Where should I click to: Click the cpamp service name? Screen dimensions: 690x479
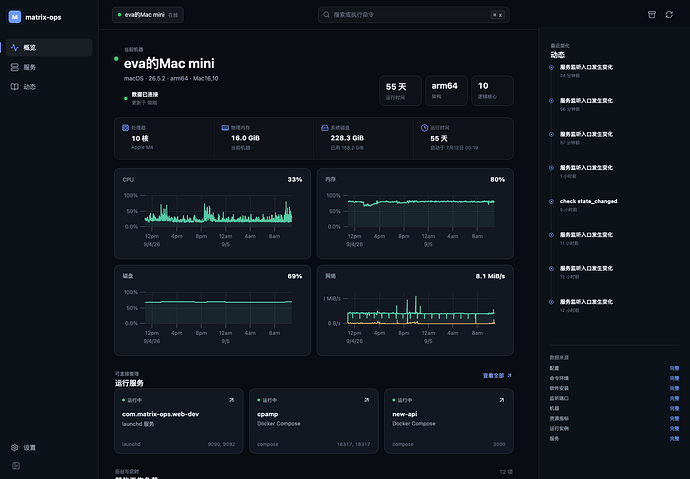tap(268, 414)
